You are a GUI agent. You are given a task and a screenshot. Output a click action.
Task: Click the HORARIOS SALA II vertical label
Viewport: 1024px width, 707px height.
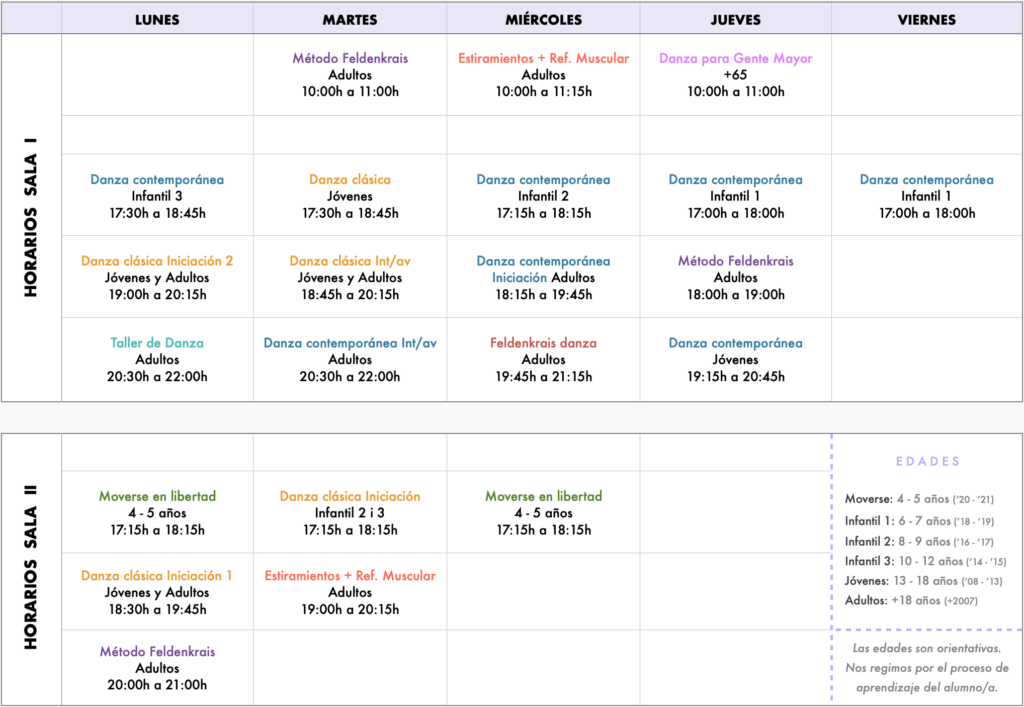tap(31, 569)
